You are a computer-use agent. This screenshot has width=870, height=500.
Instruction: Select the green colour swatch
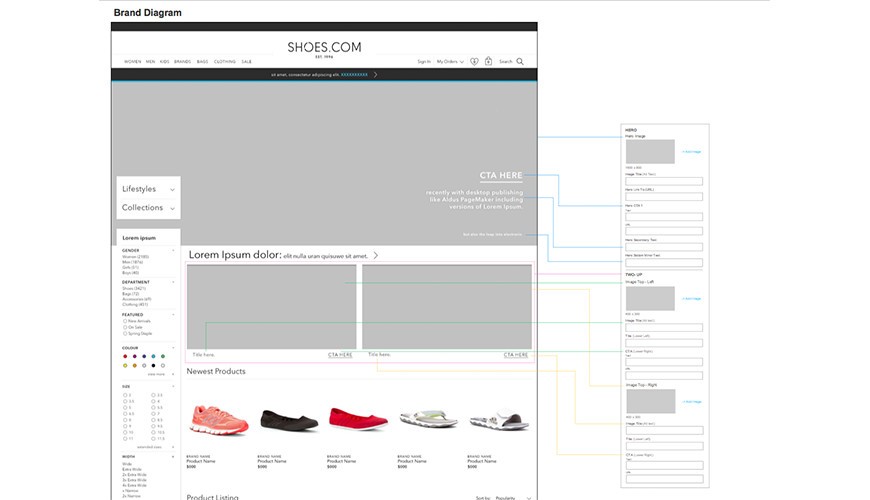(x=163, y=356)
